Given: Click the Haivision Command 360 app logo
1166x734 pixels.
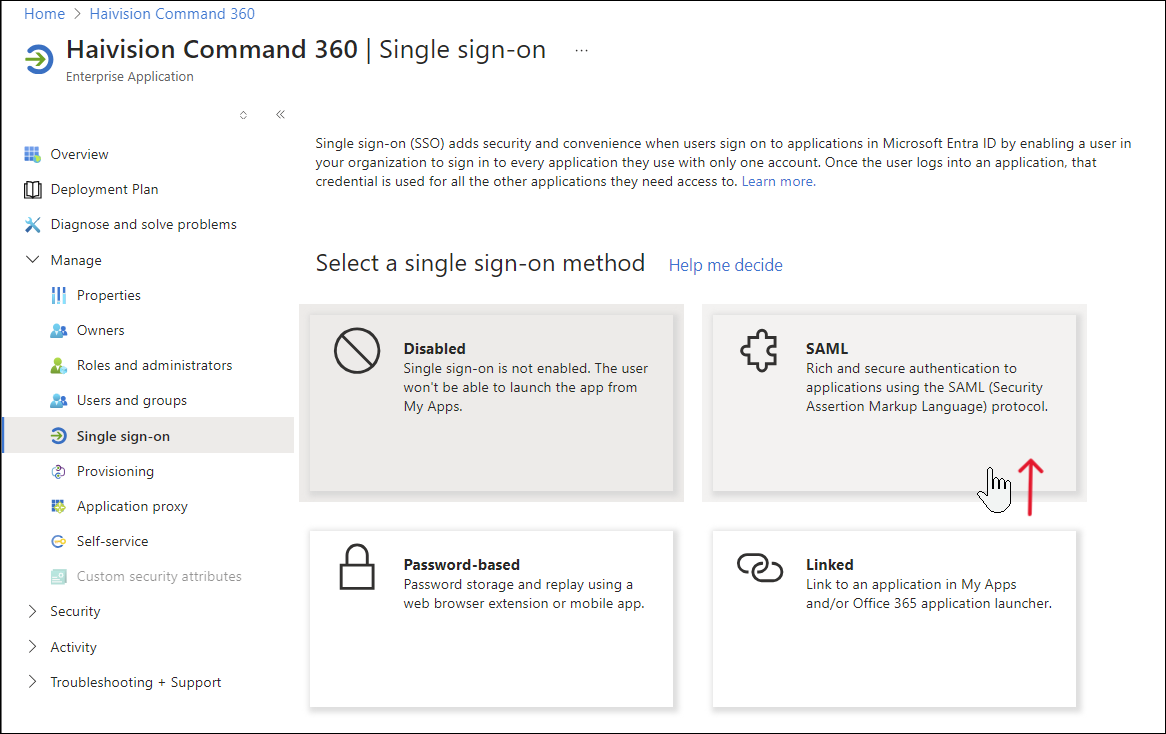Looking at the screenshot, I should (38, 59).
